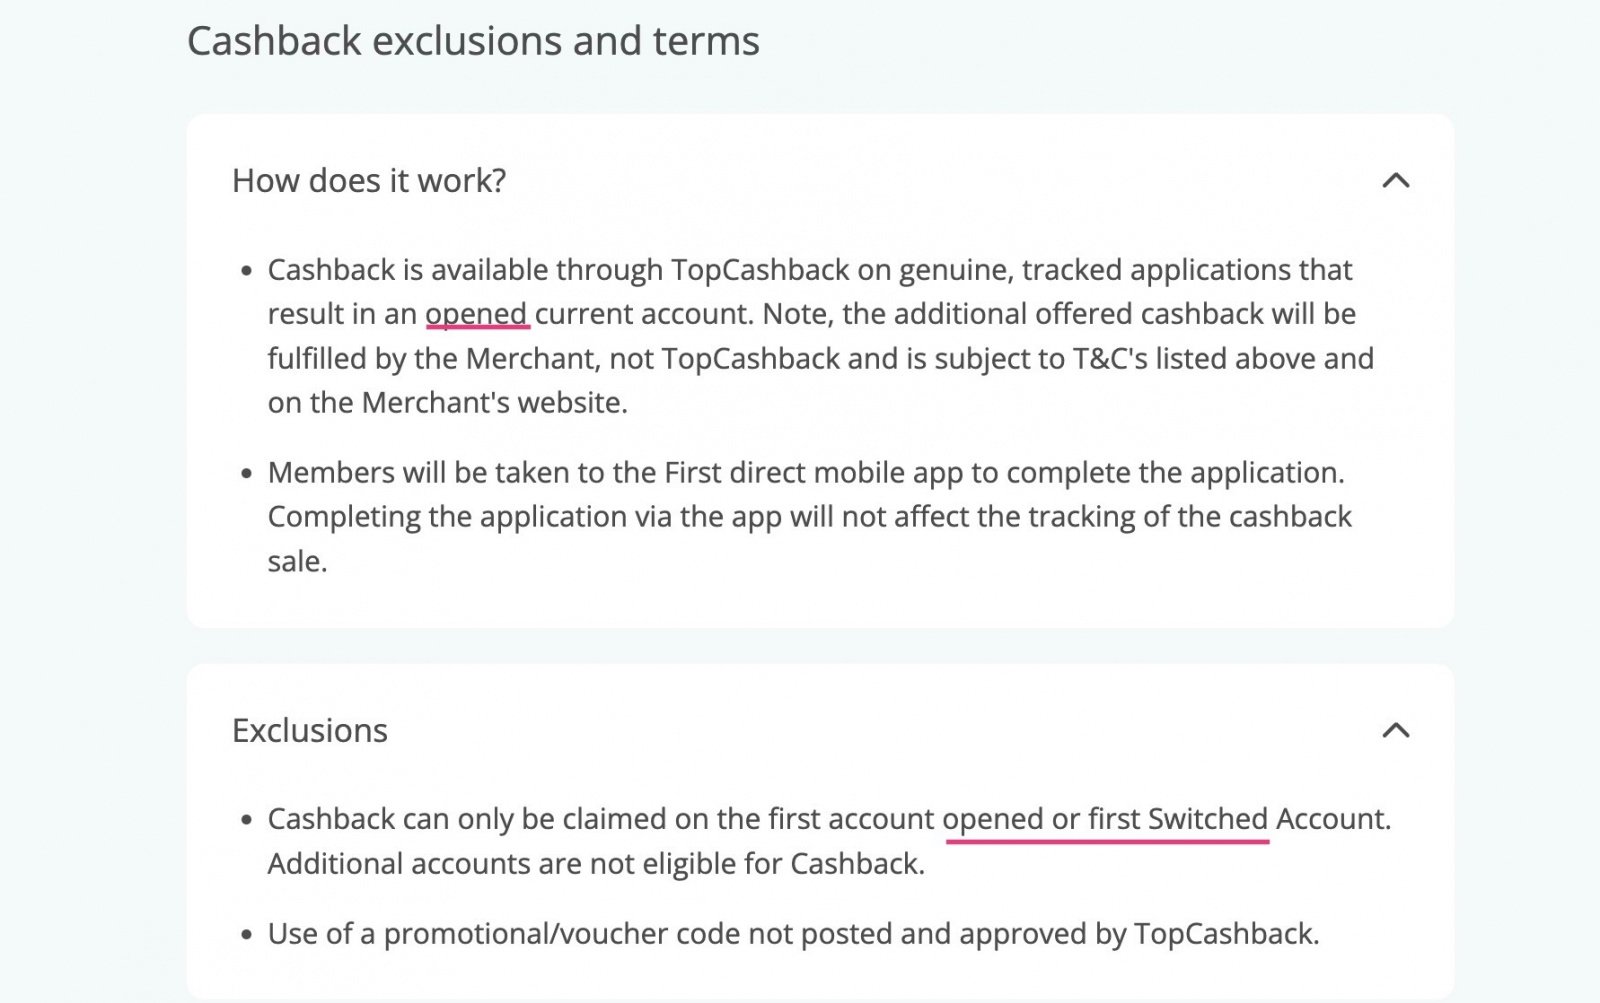
Task: Click the bullet marker before "Cashback can only"
Action: 247,820
